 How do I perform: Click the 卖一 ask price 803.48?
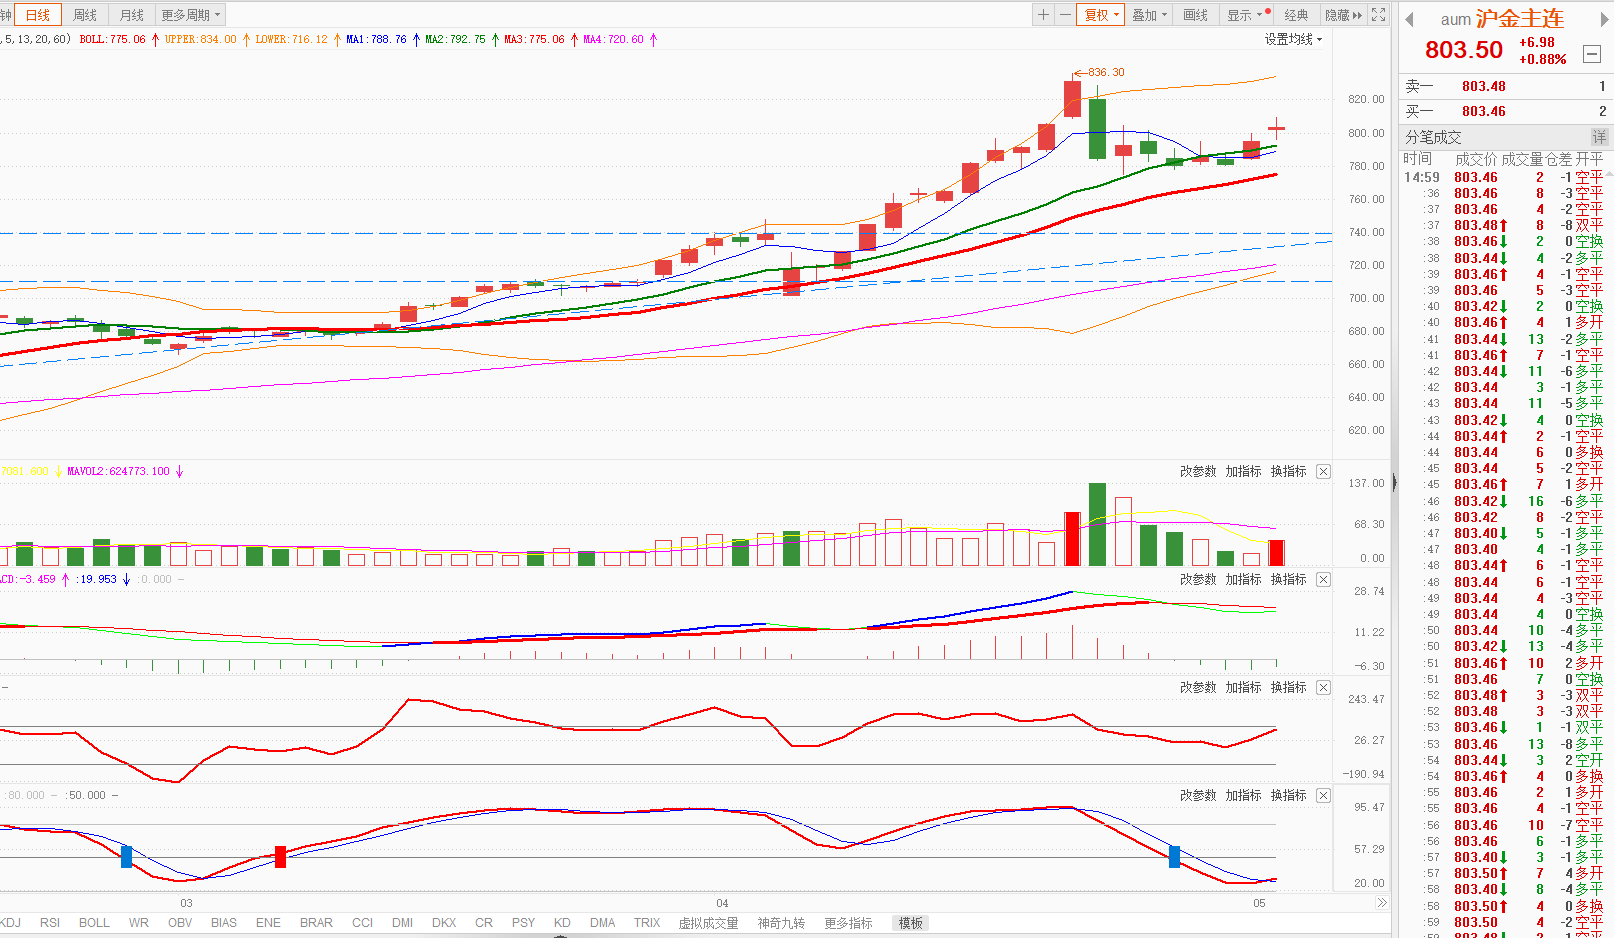pos(1483,86)
